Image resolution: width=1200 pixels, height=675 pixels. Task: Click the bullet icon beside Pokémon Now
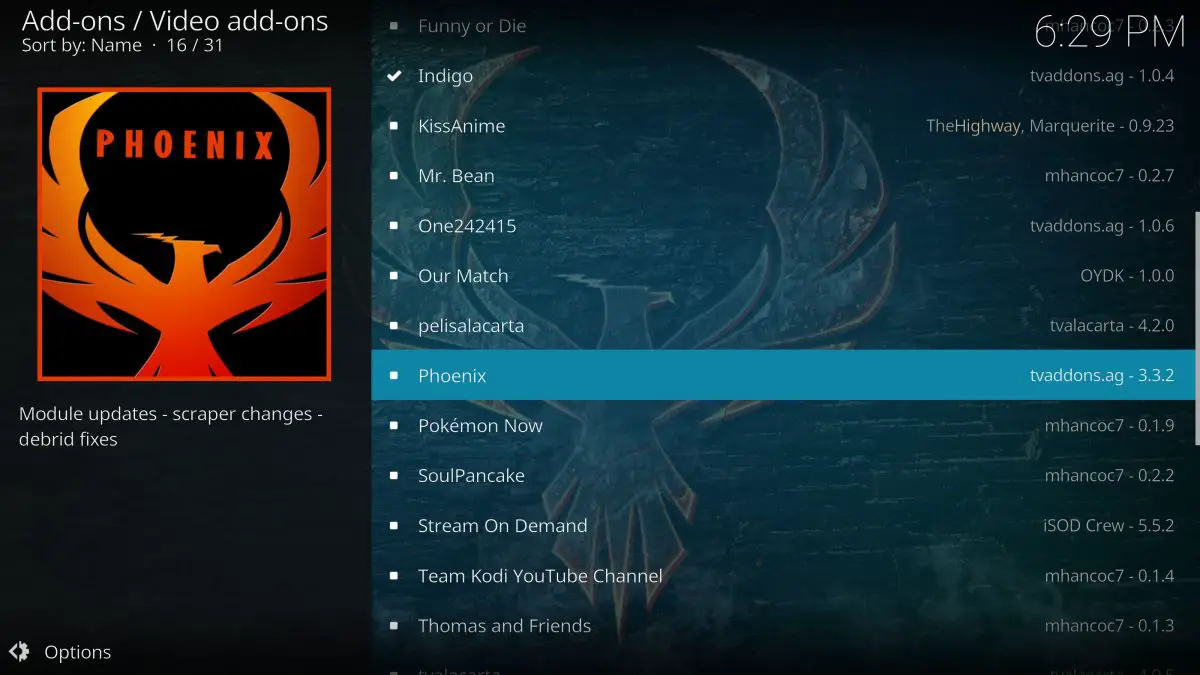[394, 426]
